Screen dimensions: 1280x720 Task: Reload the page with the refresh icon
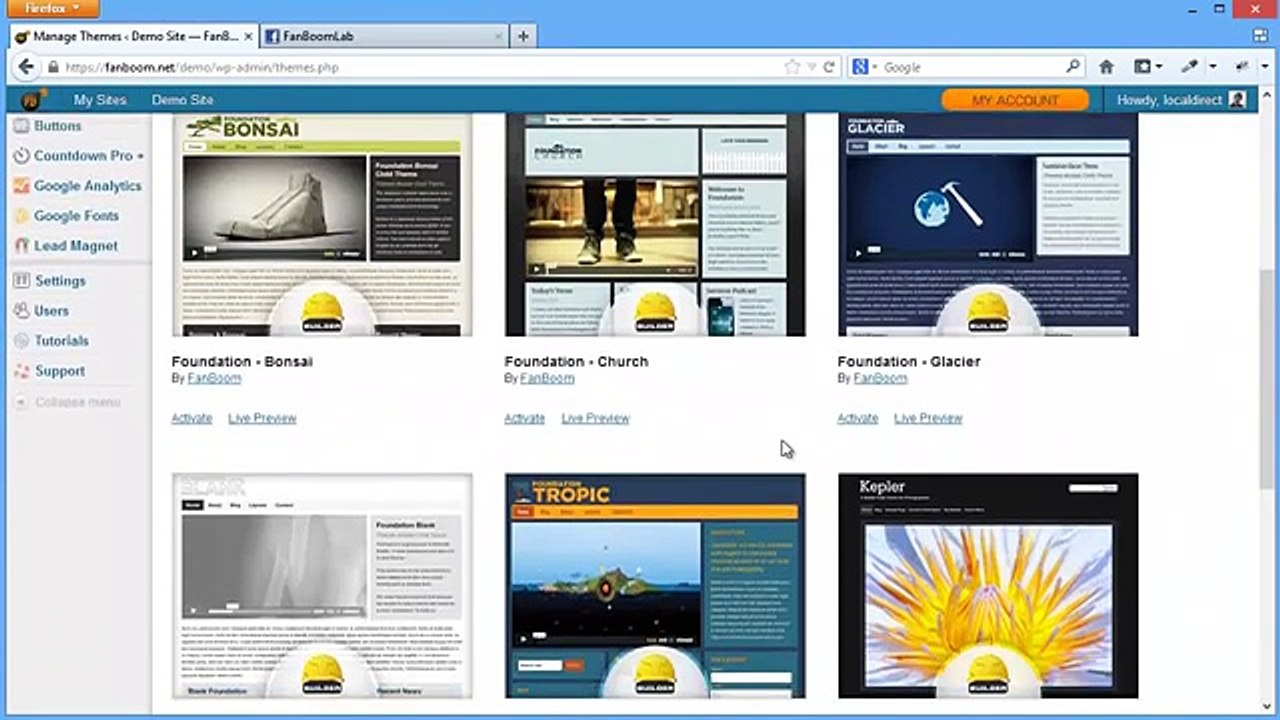829,67
